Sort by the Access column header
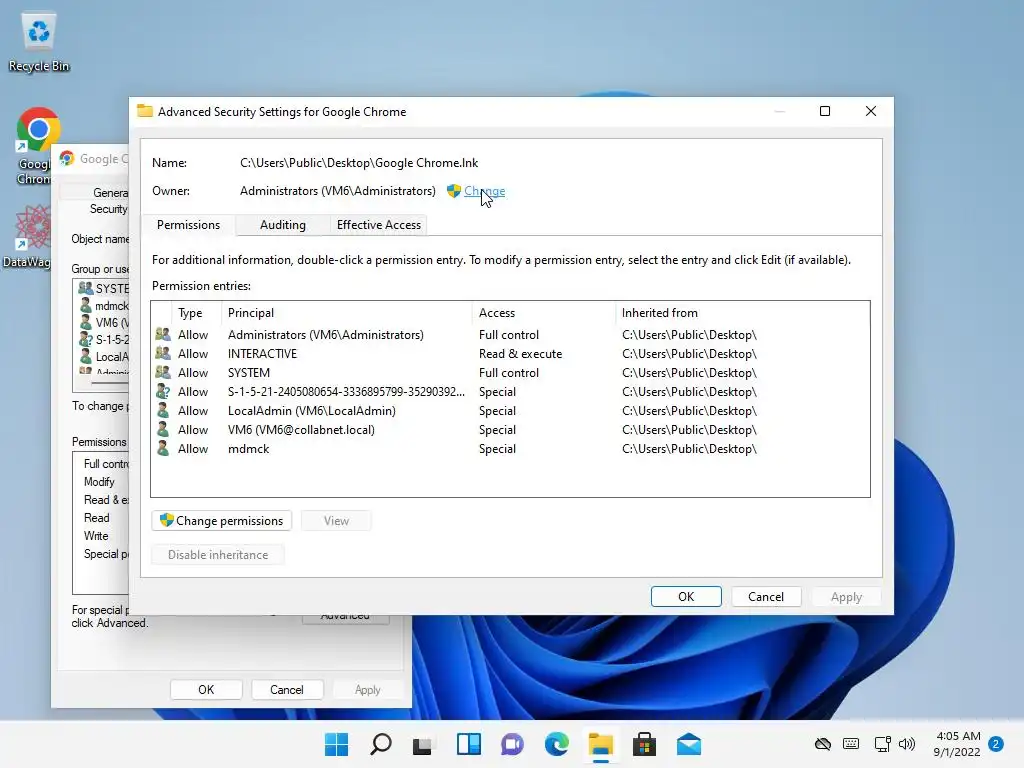Viewport: 1024px width, 768px height. point(543,313)
